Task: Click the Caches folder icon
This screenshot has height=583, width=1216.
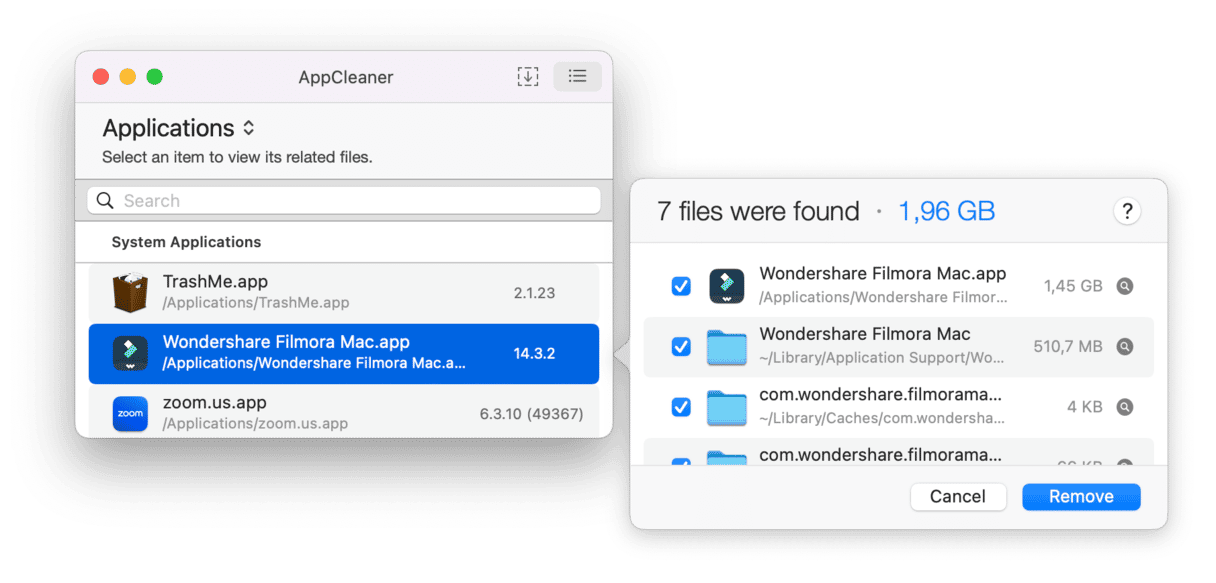Action: (727, 408)
